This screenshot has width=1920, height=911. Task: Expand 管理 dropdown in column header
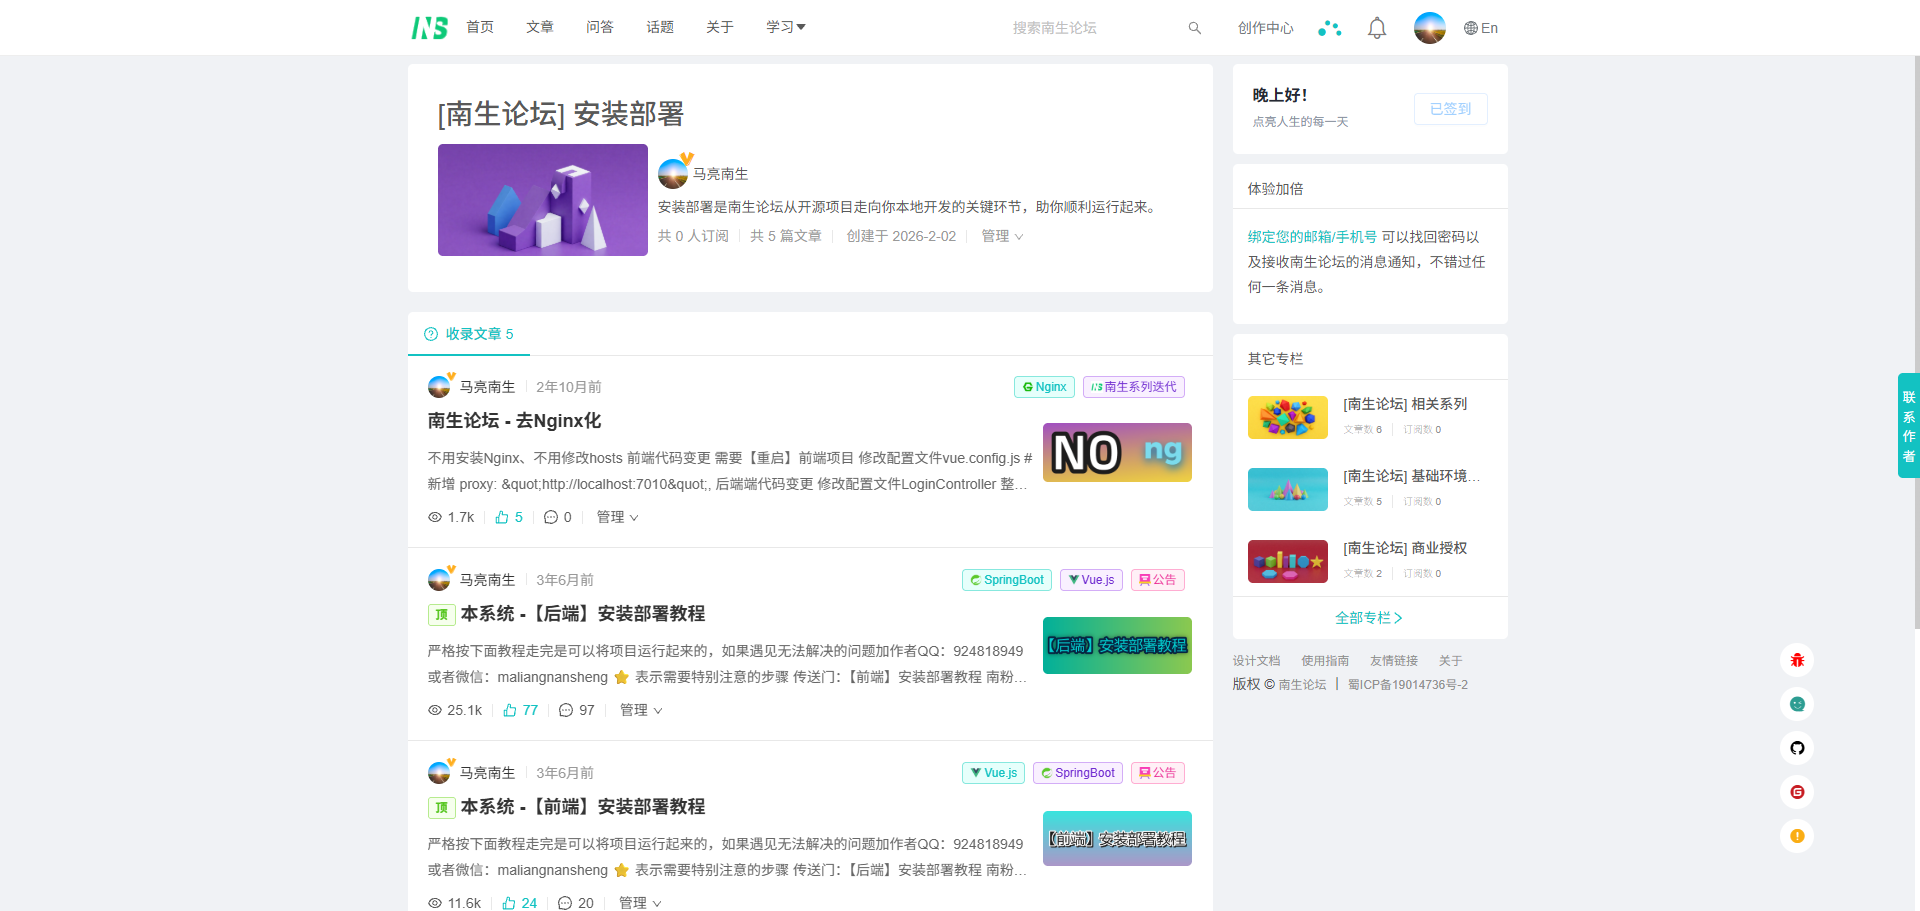pyautogui.click(x=1001, y=236)
